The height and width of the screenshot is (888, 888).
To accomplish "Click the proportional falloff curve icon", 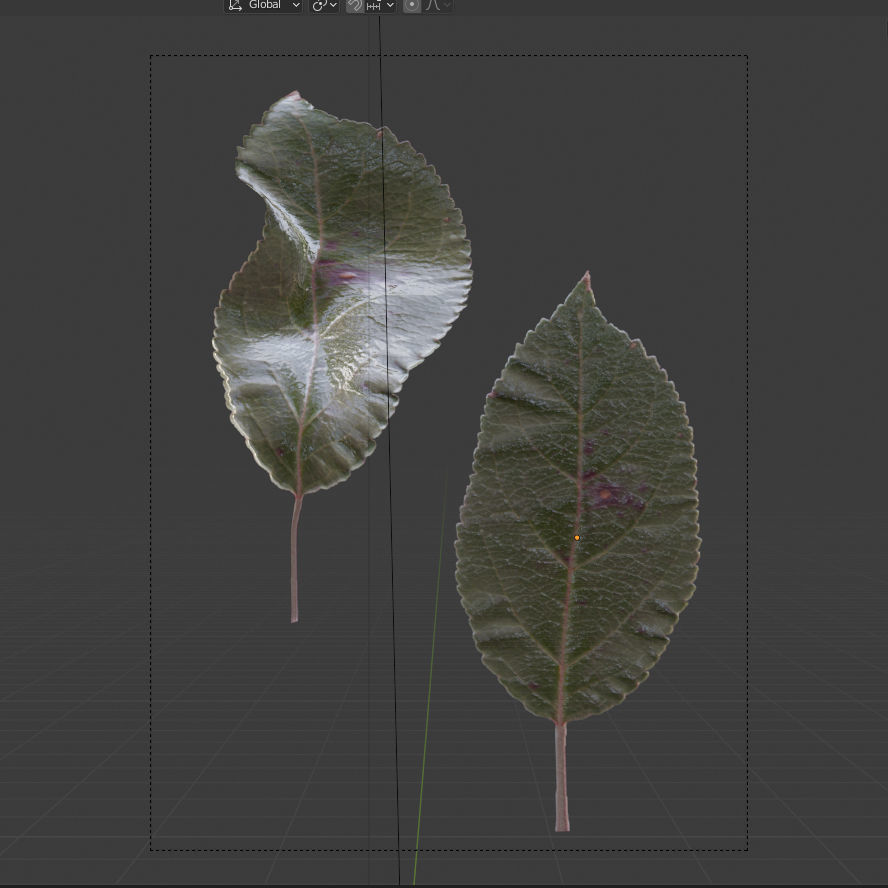I will pyautogui.click(x=432, y=6).
